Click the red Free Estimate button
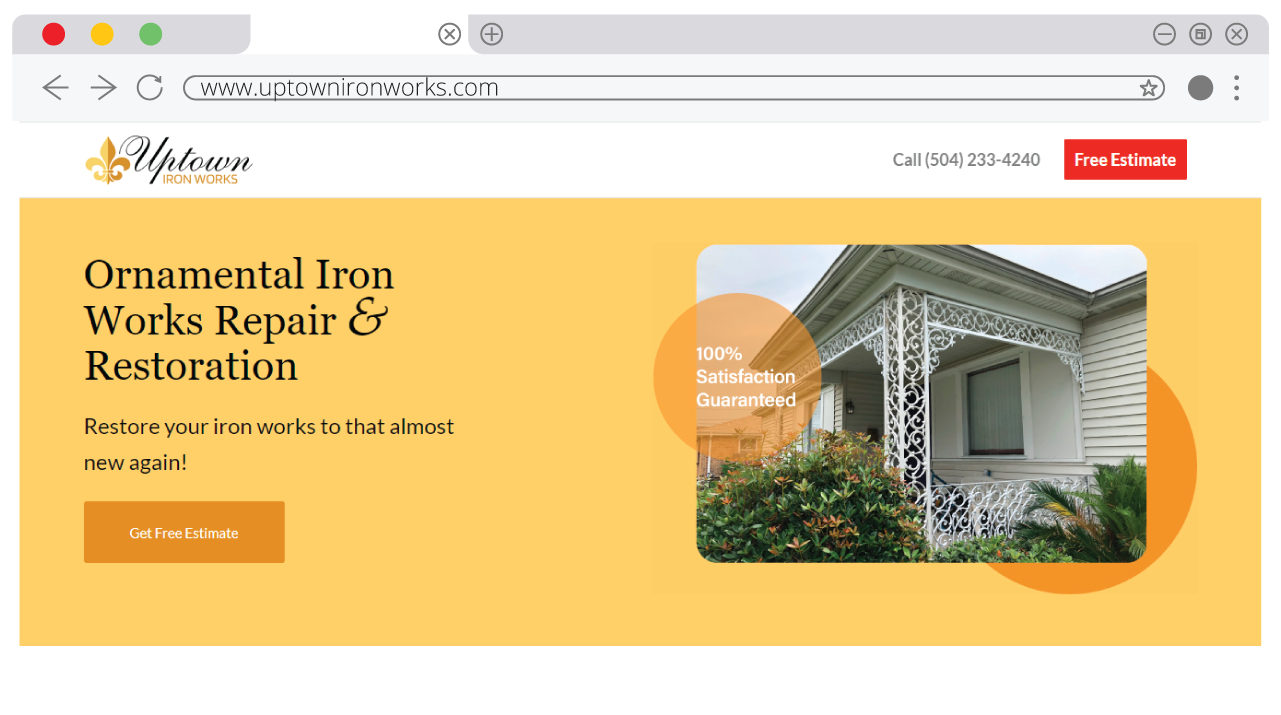This screenshot has width=1281, height=715. [x=1125, y=160]
